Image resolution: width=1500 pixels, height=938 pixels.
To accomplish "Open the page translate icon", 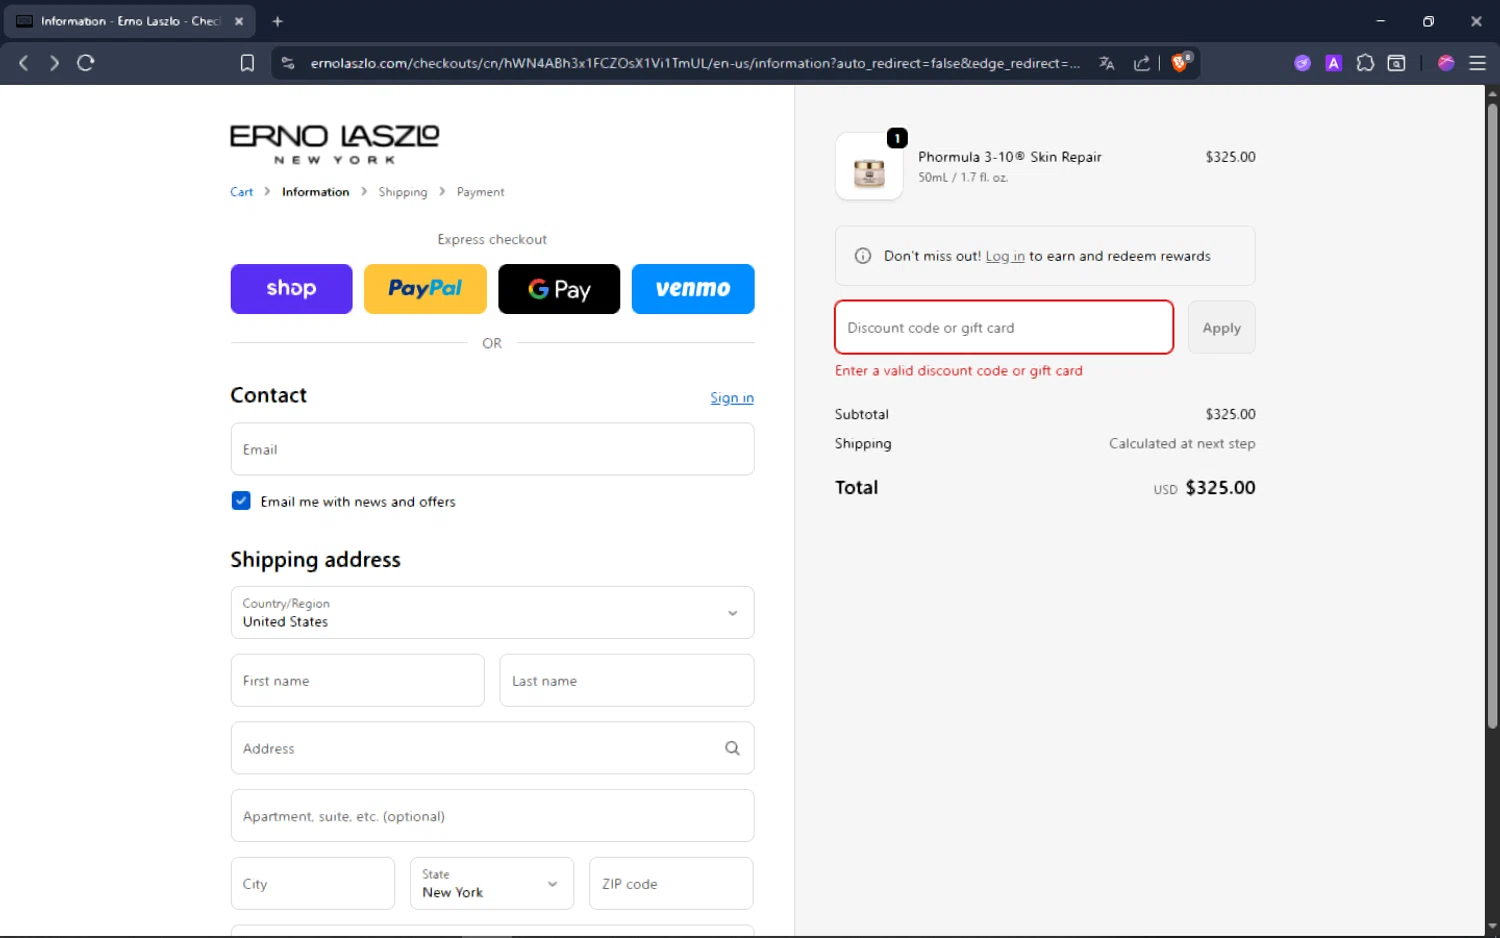I will pos(1107,63).
